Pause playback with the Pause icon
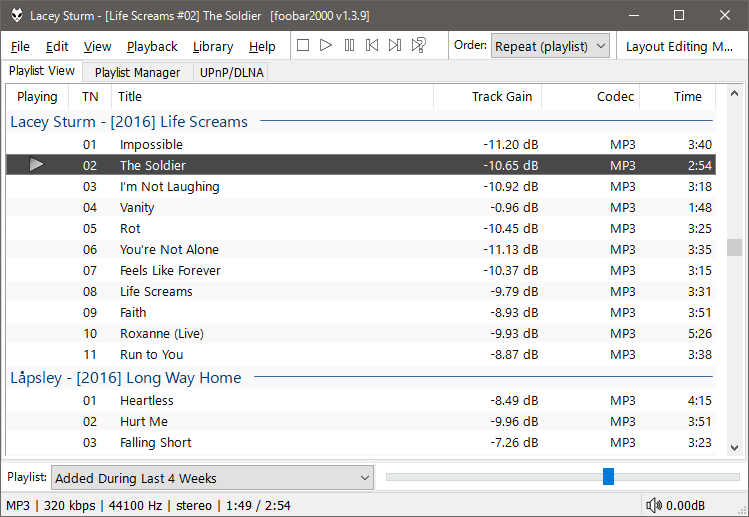 tap(349, 45)
